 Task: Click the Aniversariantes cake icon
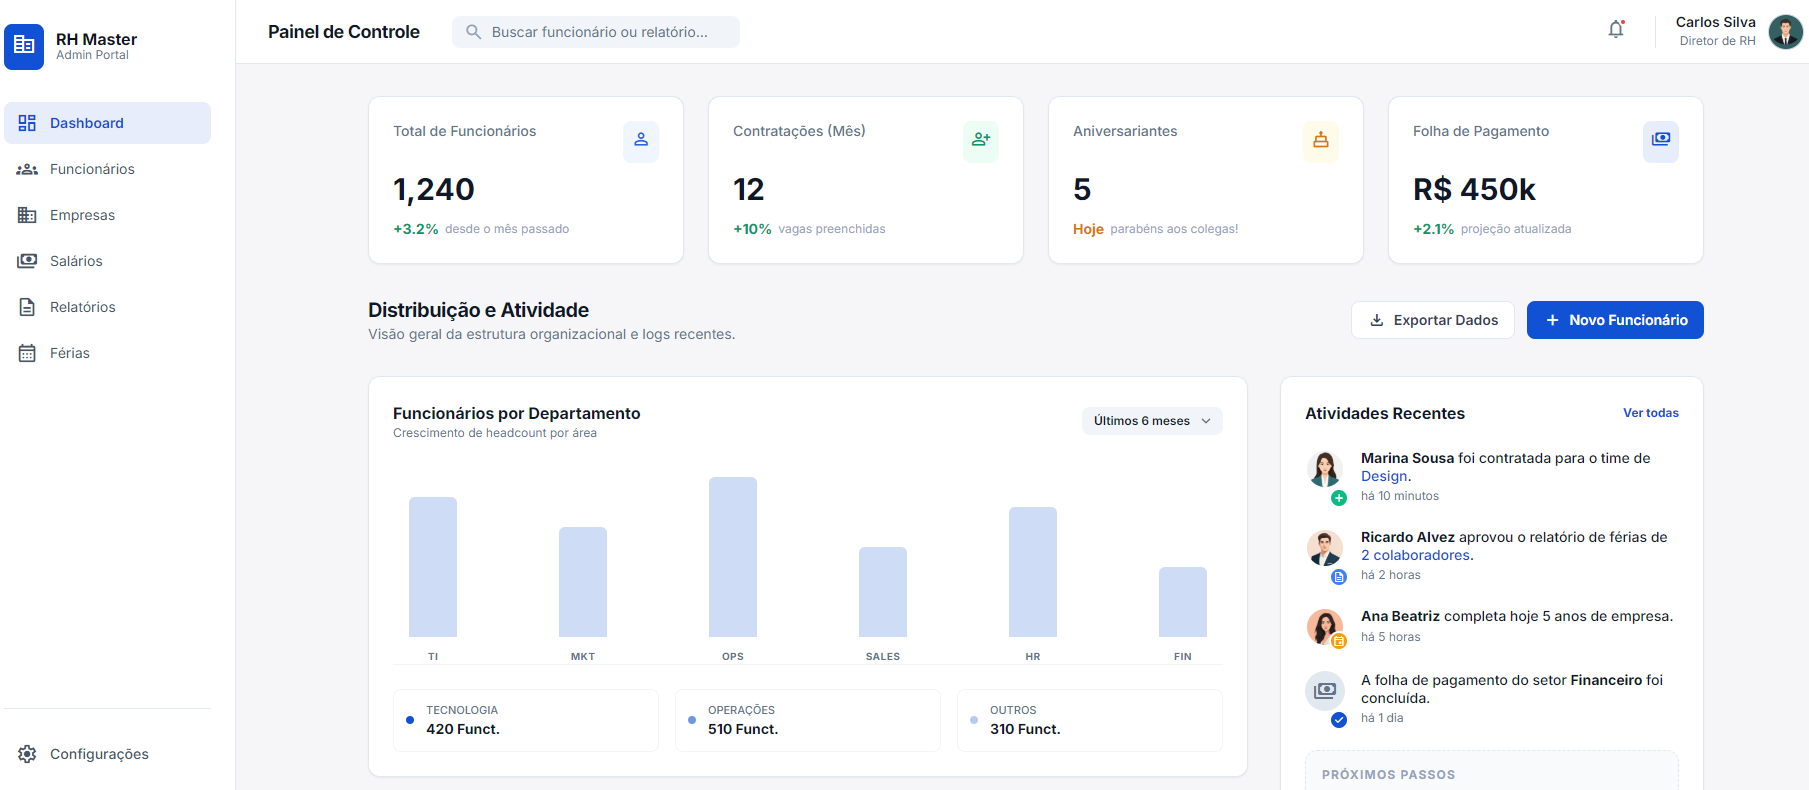[1320, 141]
